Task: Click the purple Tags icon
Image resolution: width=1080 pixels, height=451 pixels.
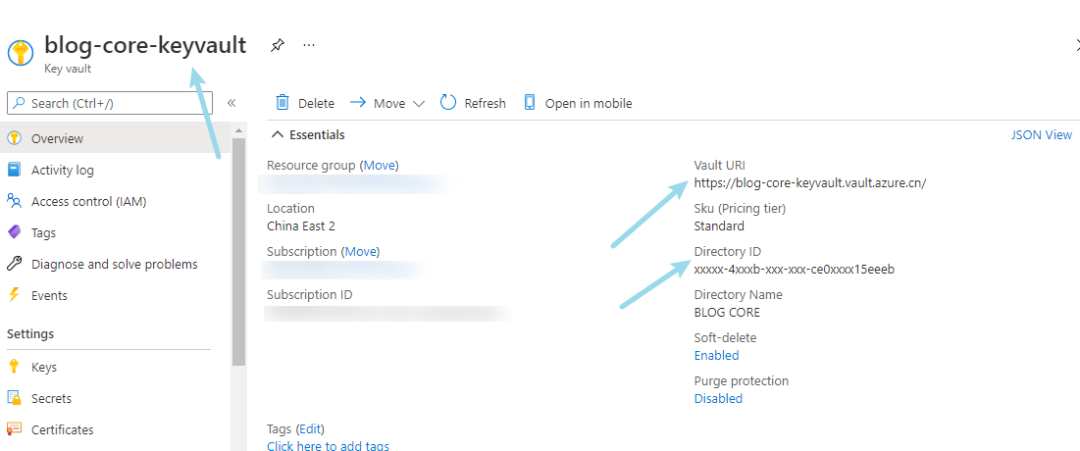Action: click(x=14, y=232)
